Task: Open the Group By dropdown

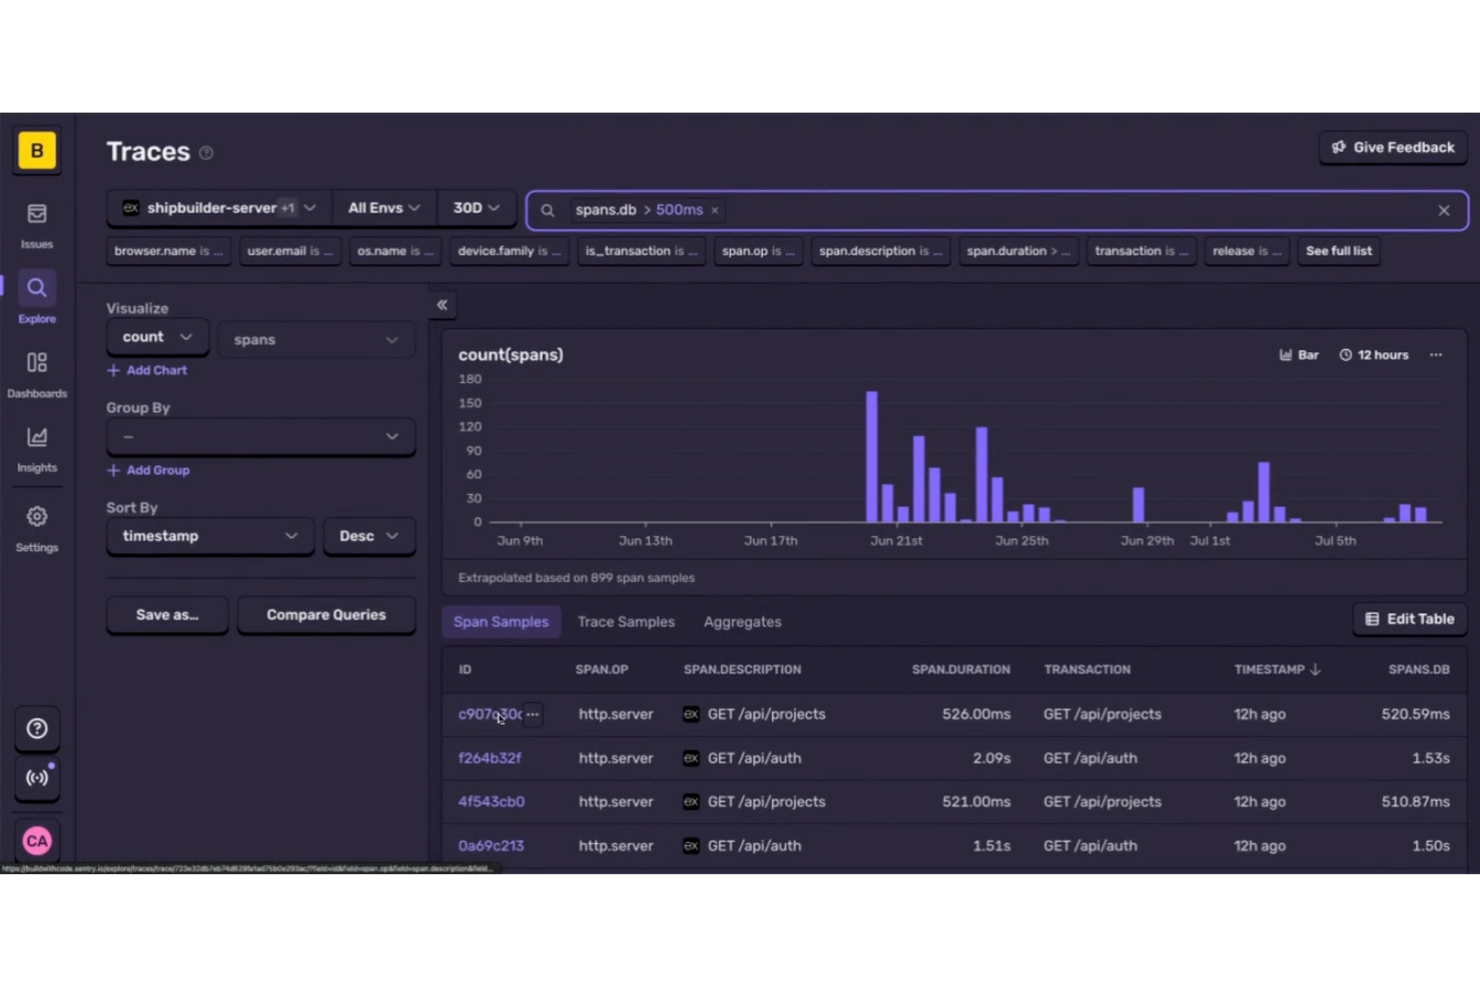Action: click(x=260, y=436)
